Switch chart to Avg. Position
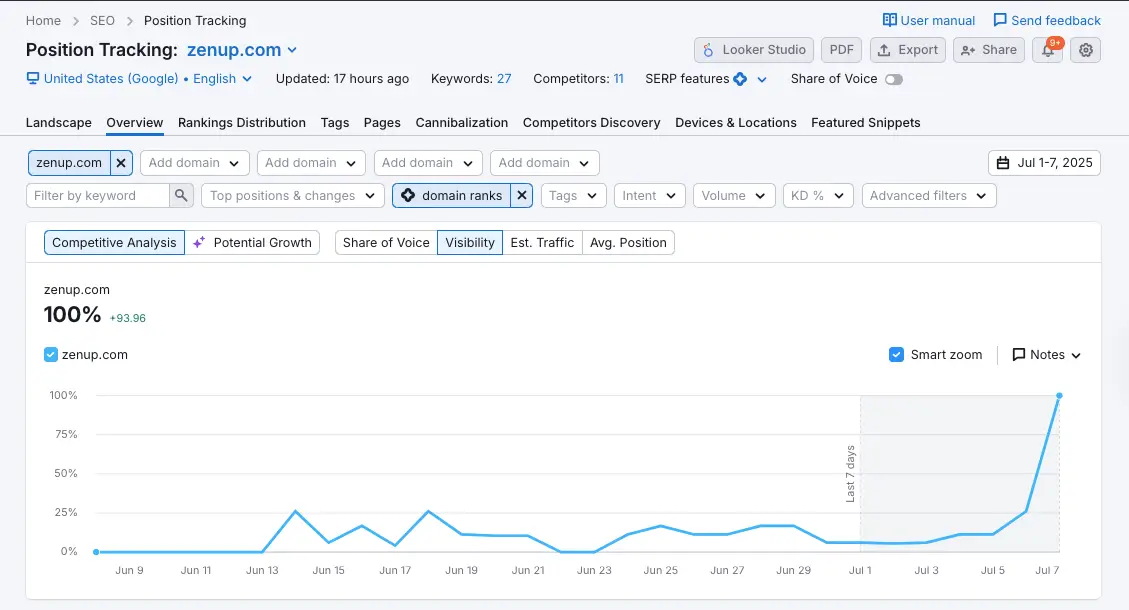The height and width of the screenshot is (610, 1129). coord(628,243)
